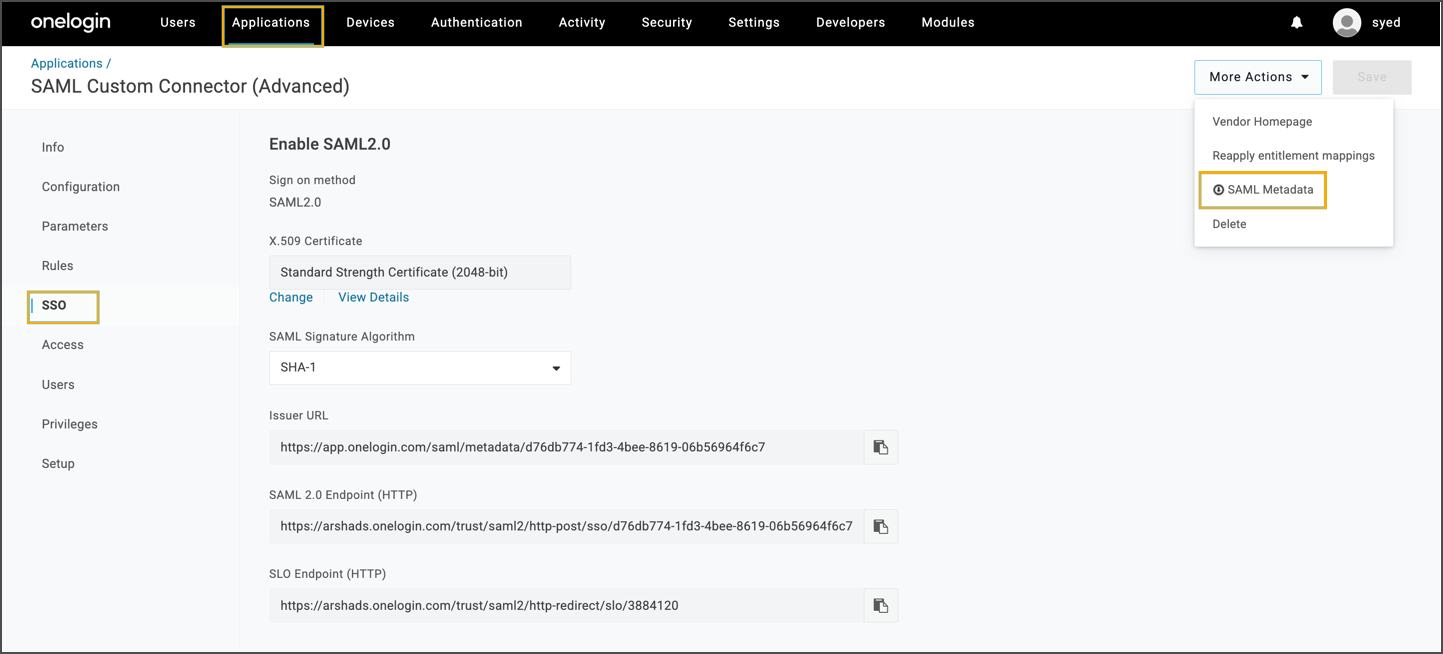Open View Details for the certificate
This screenshot has height=654, width=1443.
tap(373, 297)
